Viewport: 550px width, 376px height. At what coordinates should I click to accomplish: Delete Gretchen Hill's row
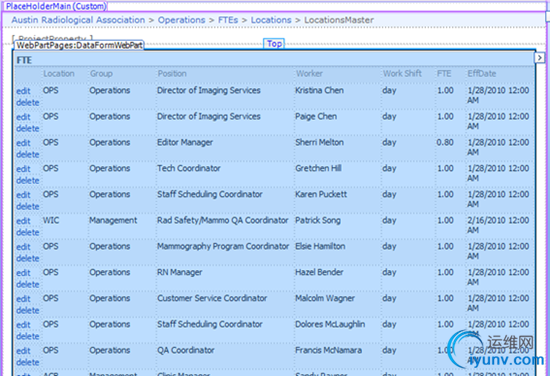(28, 181)
